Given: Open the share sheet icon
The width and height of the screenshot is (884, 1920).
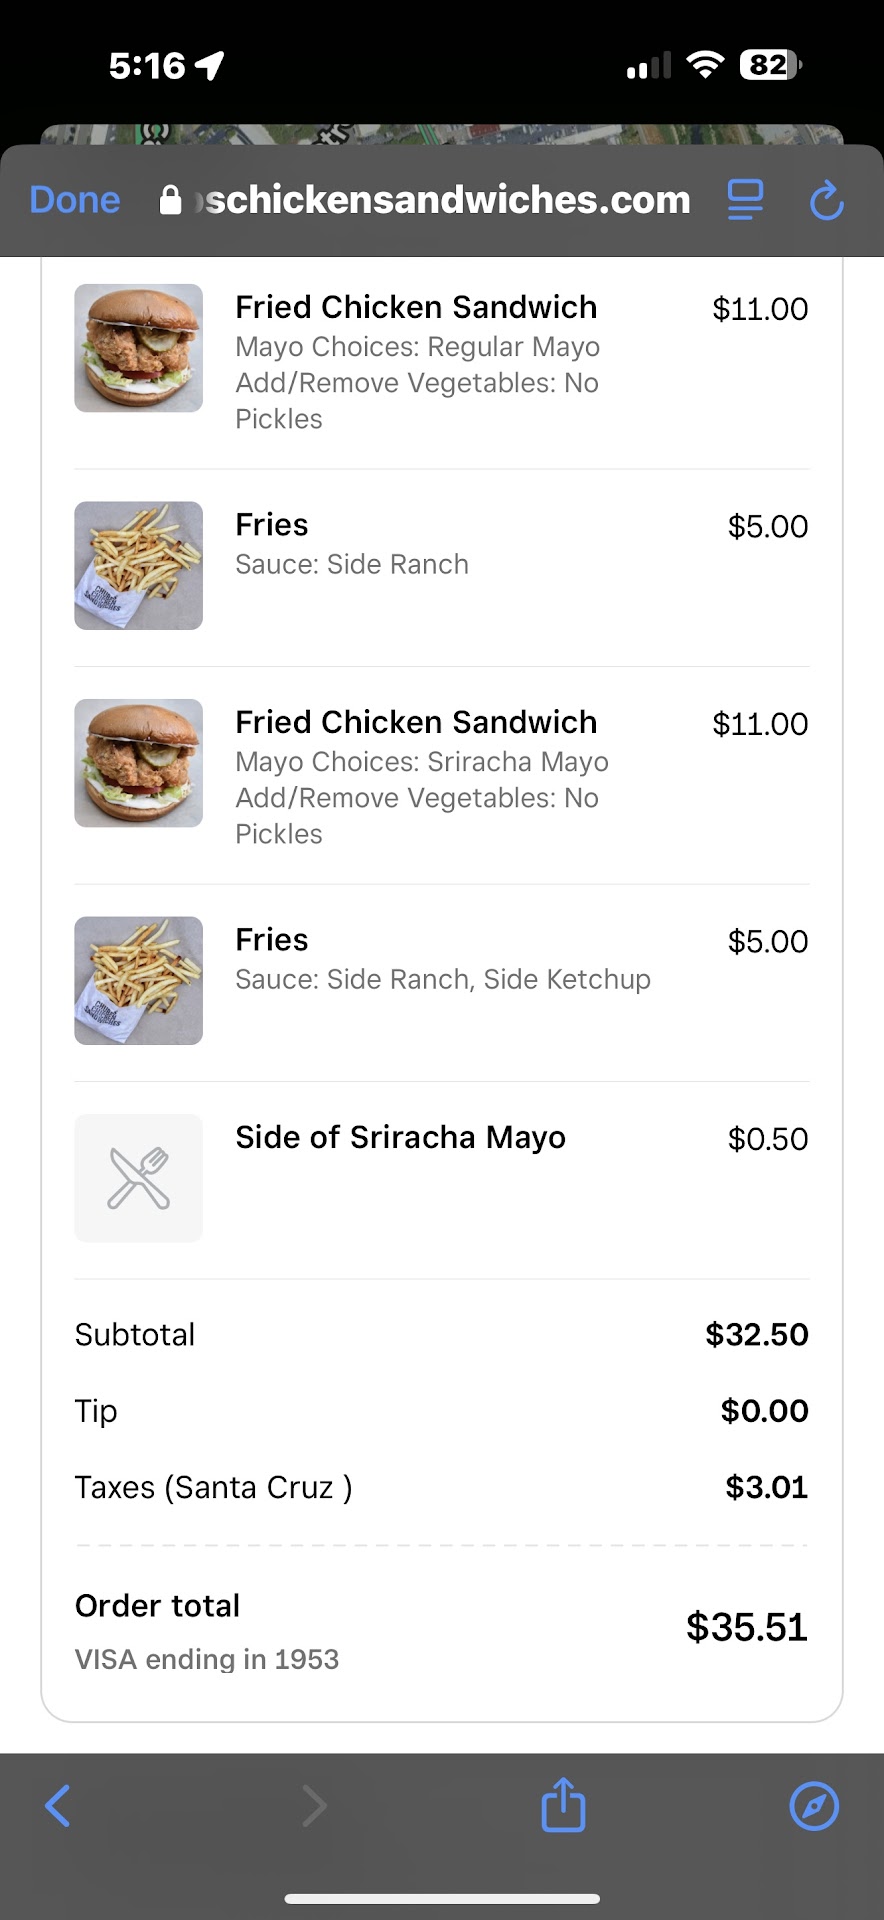Looking at the screenshot, I should click(x=563, y=1804).
